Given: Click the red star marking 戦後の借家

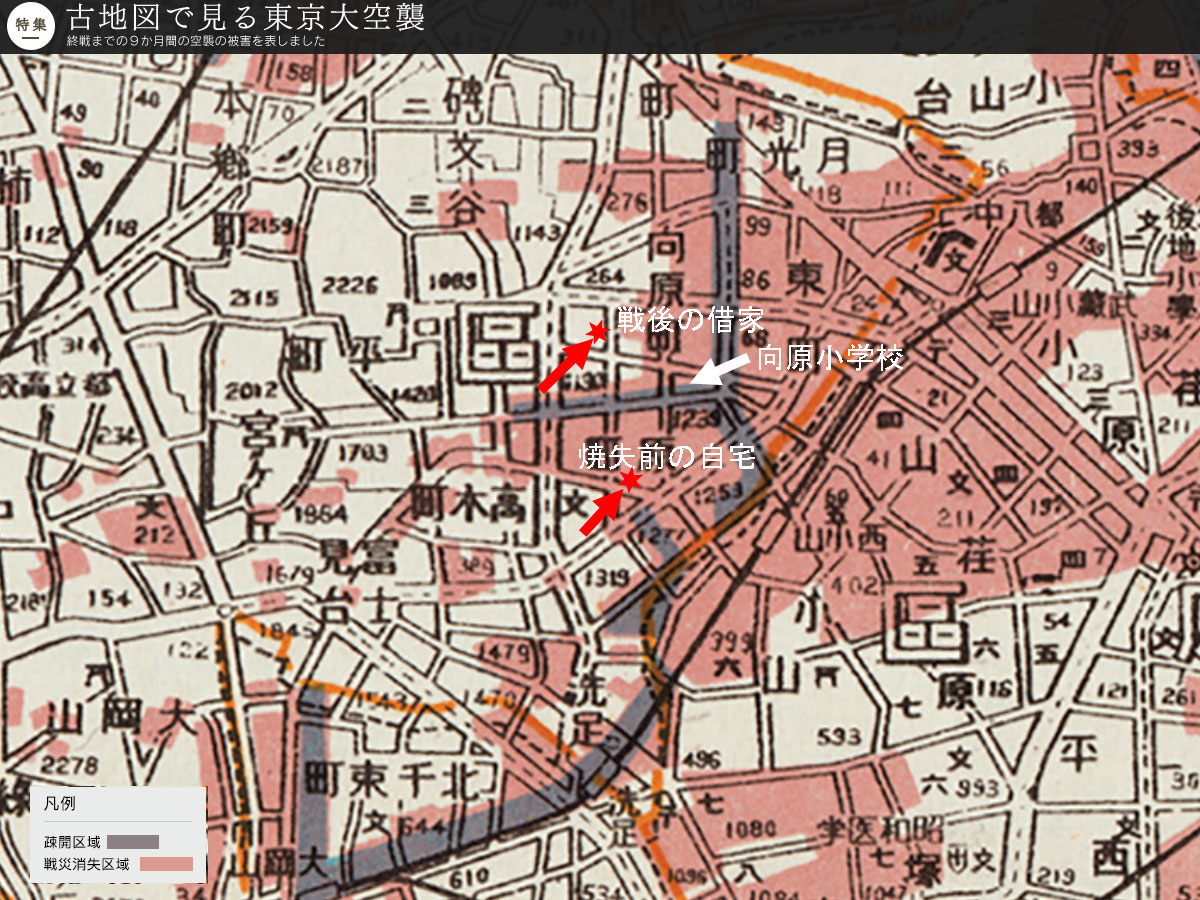Looking at the screenshot, I should point(597,331).
